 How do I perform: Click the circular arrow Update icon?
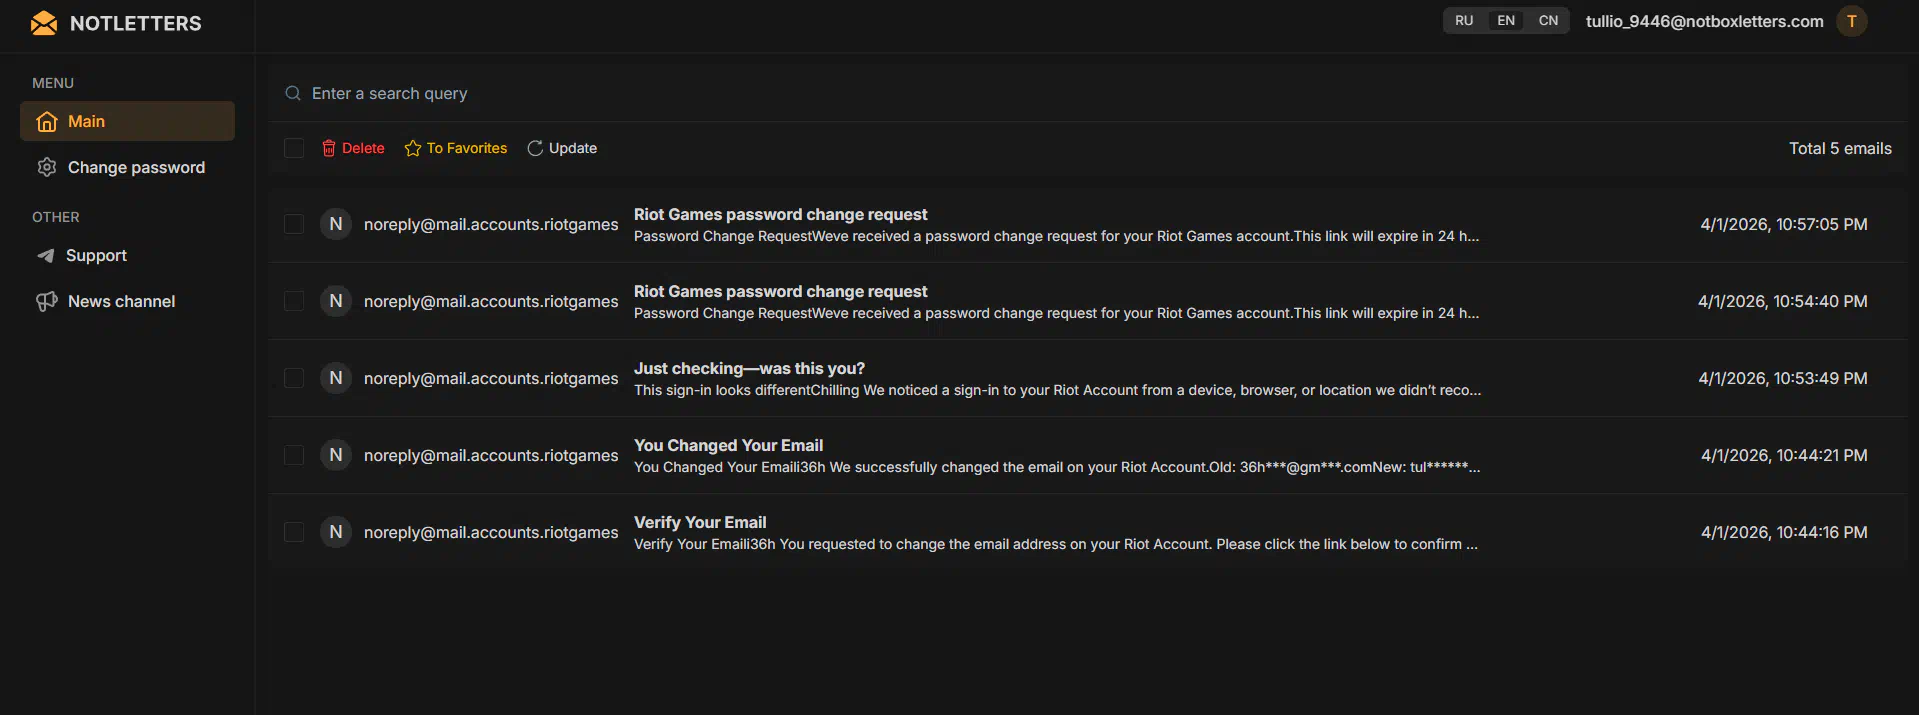coord(535,148)
